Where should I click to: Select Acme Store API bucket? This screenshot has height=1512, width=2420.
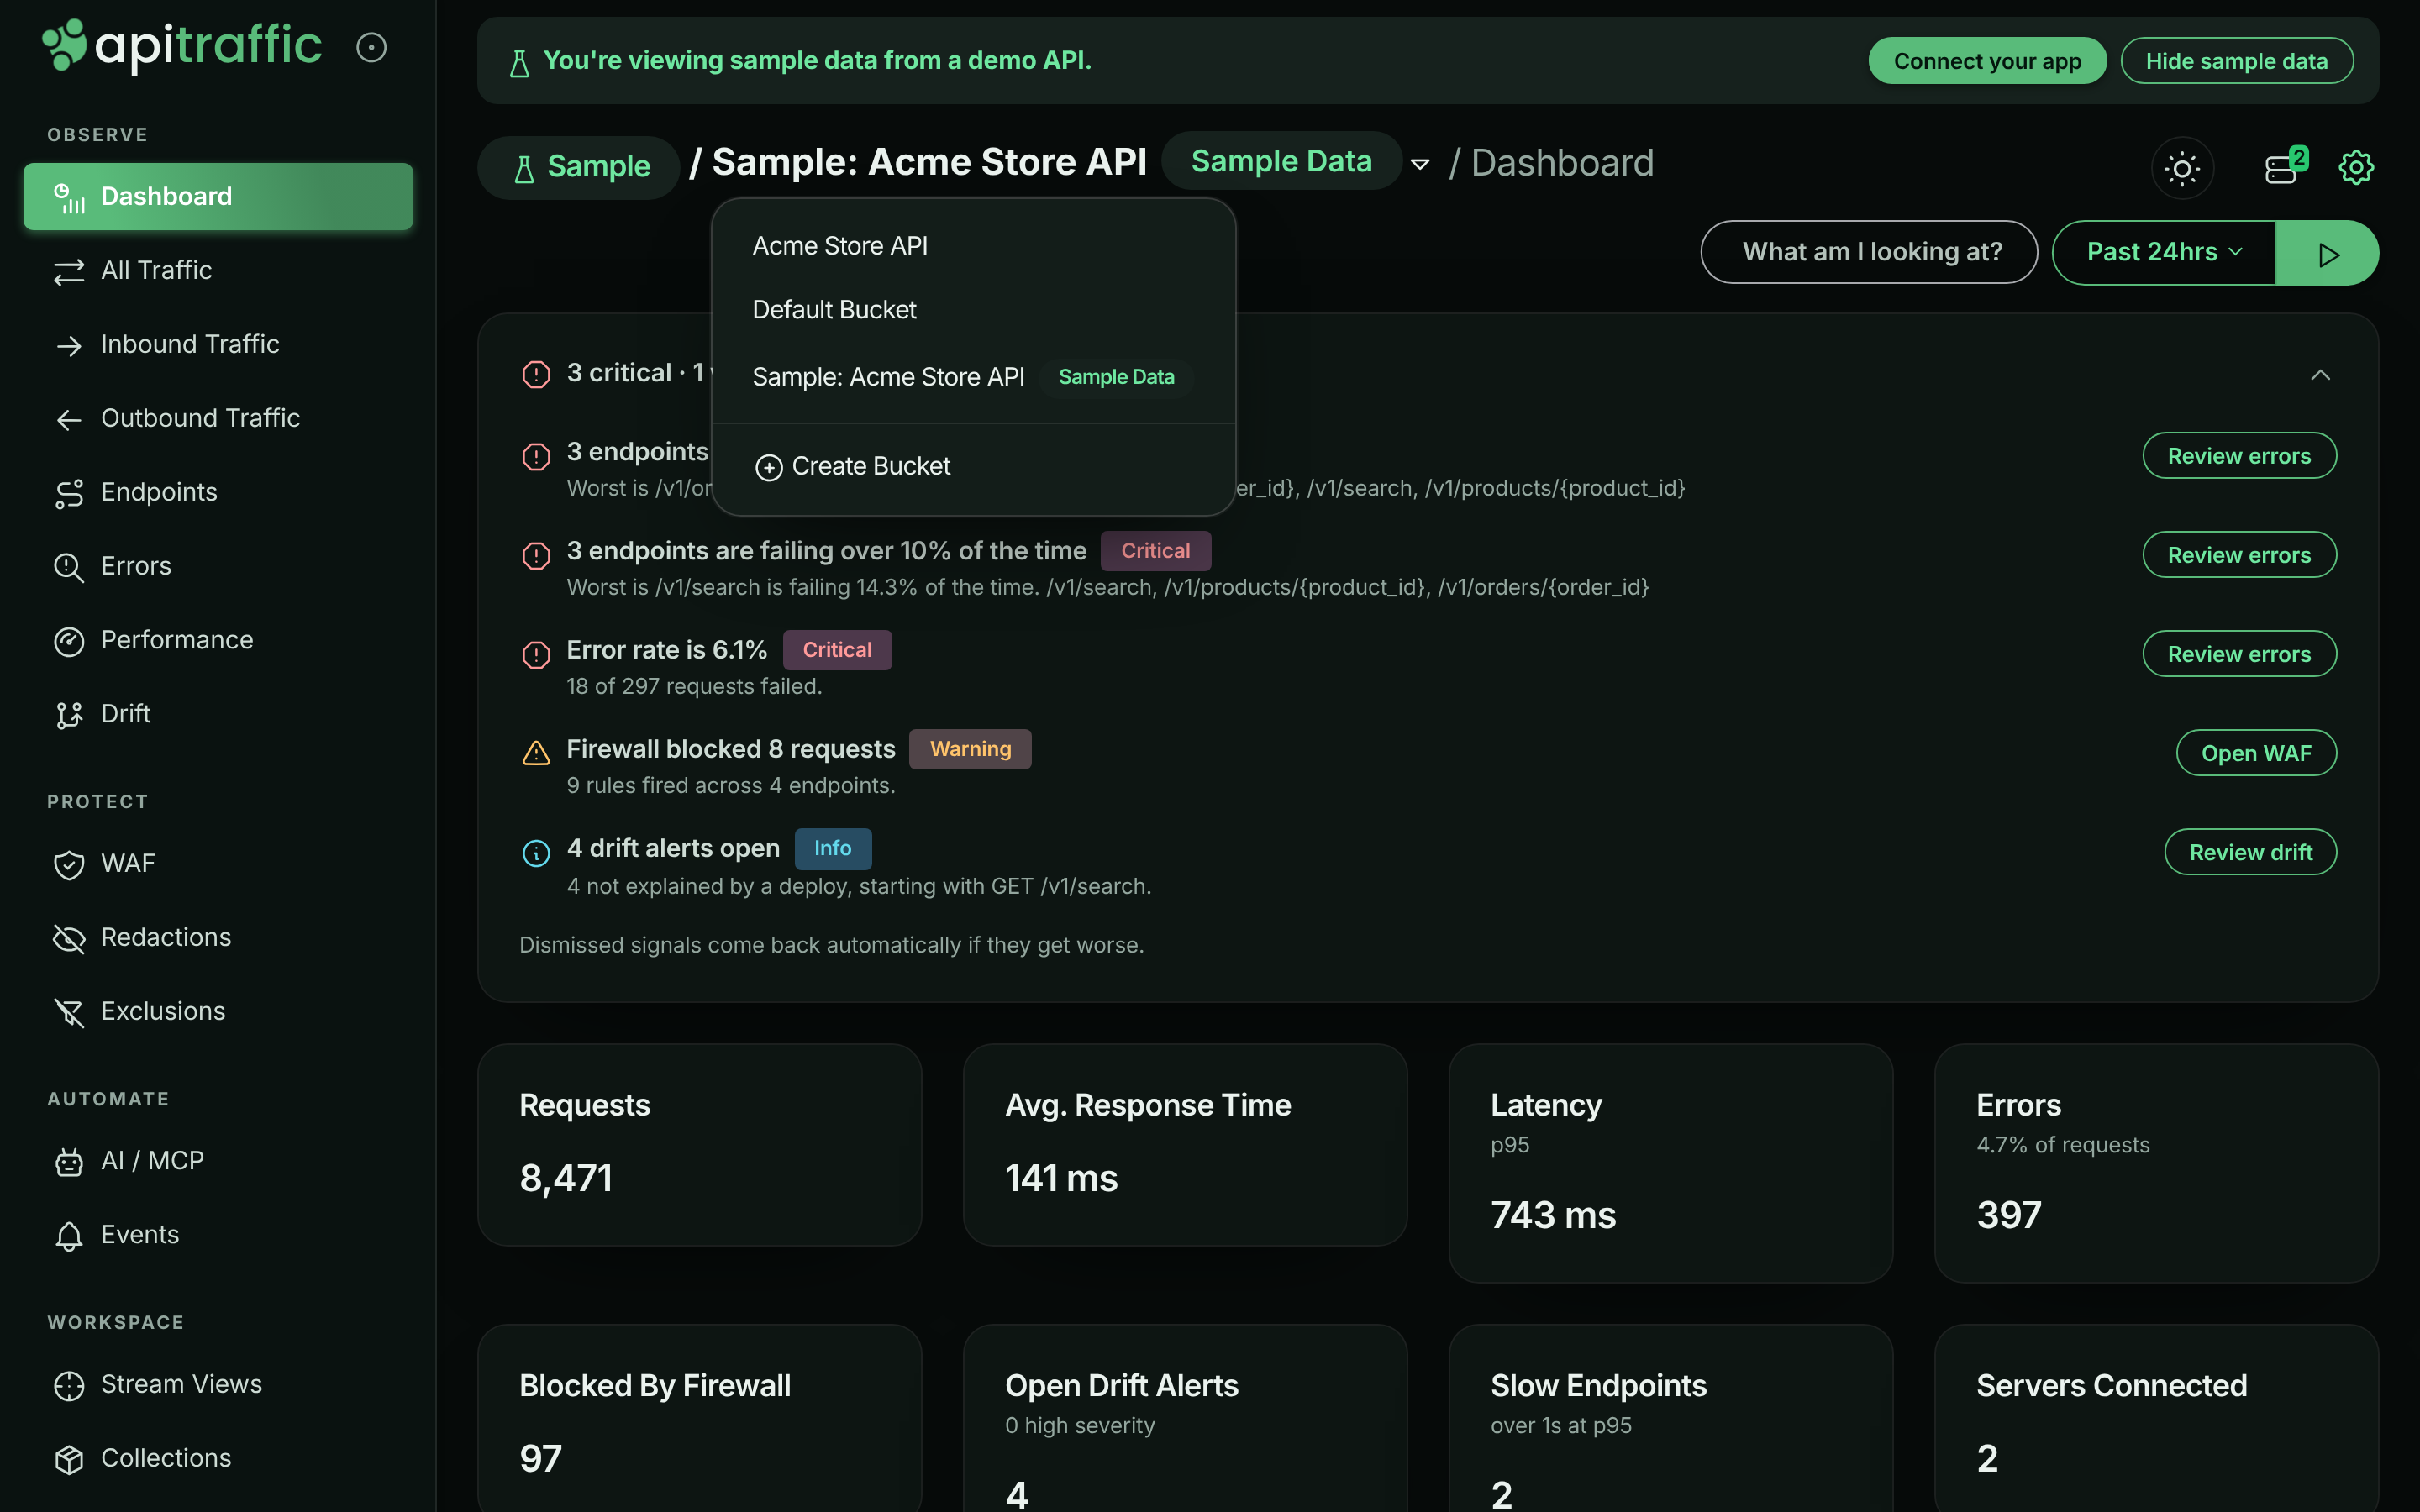click(973, 246)
